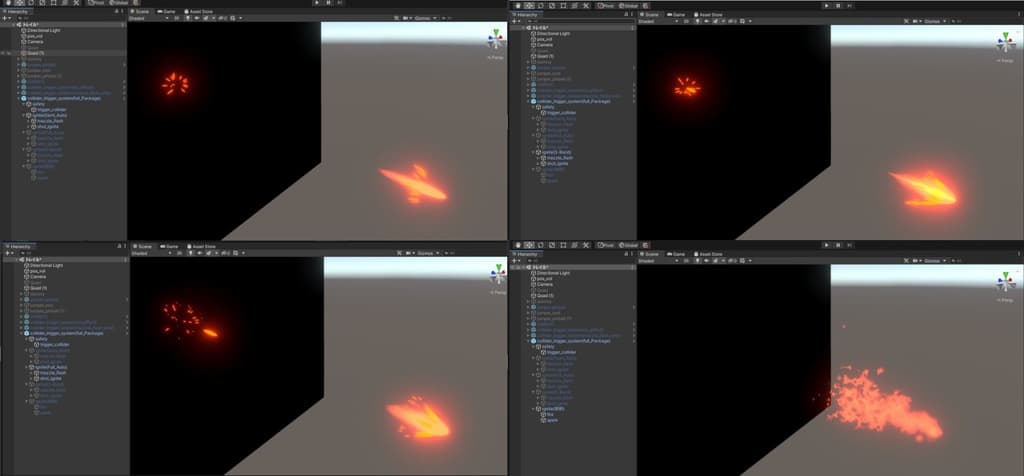Screen dimensions: 1024x476
Task: Select the Hand tool in top-right editor toolbar
Action: (517, 5)
